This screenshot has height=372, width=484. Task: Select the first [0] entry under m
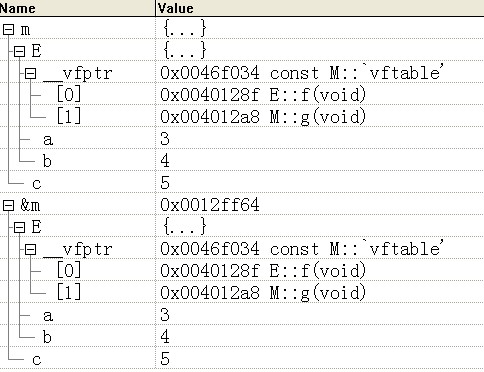[69, 95]
